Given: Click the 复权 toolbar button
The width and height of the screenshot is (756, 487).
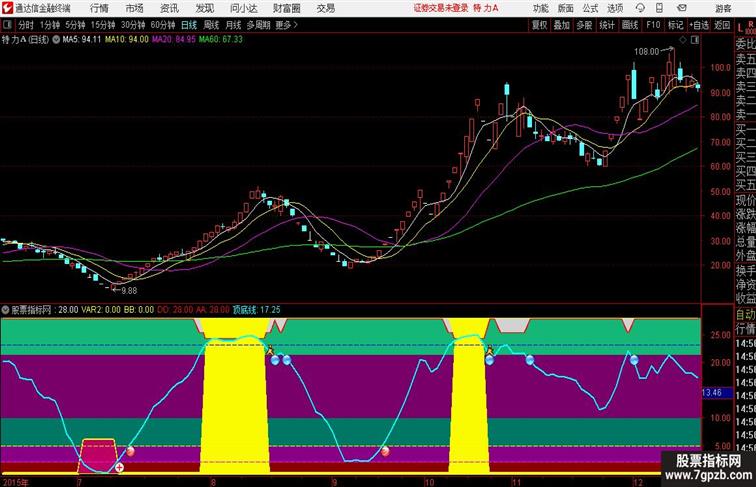Looking at the screenshot, I should [x=540, y=25].
